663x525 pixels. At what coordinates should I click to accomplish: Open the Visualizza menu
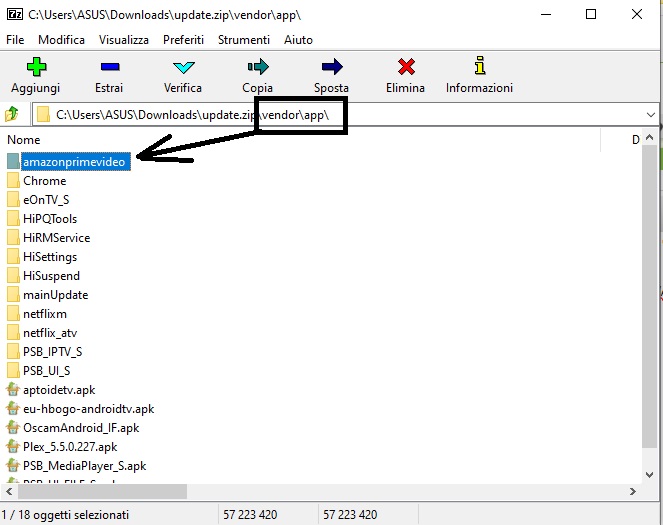(124, 40)
